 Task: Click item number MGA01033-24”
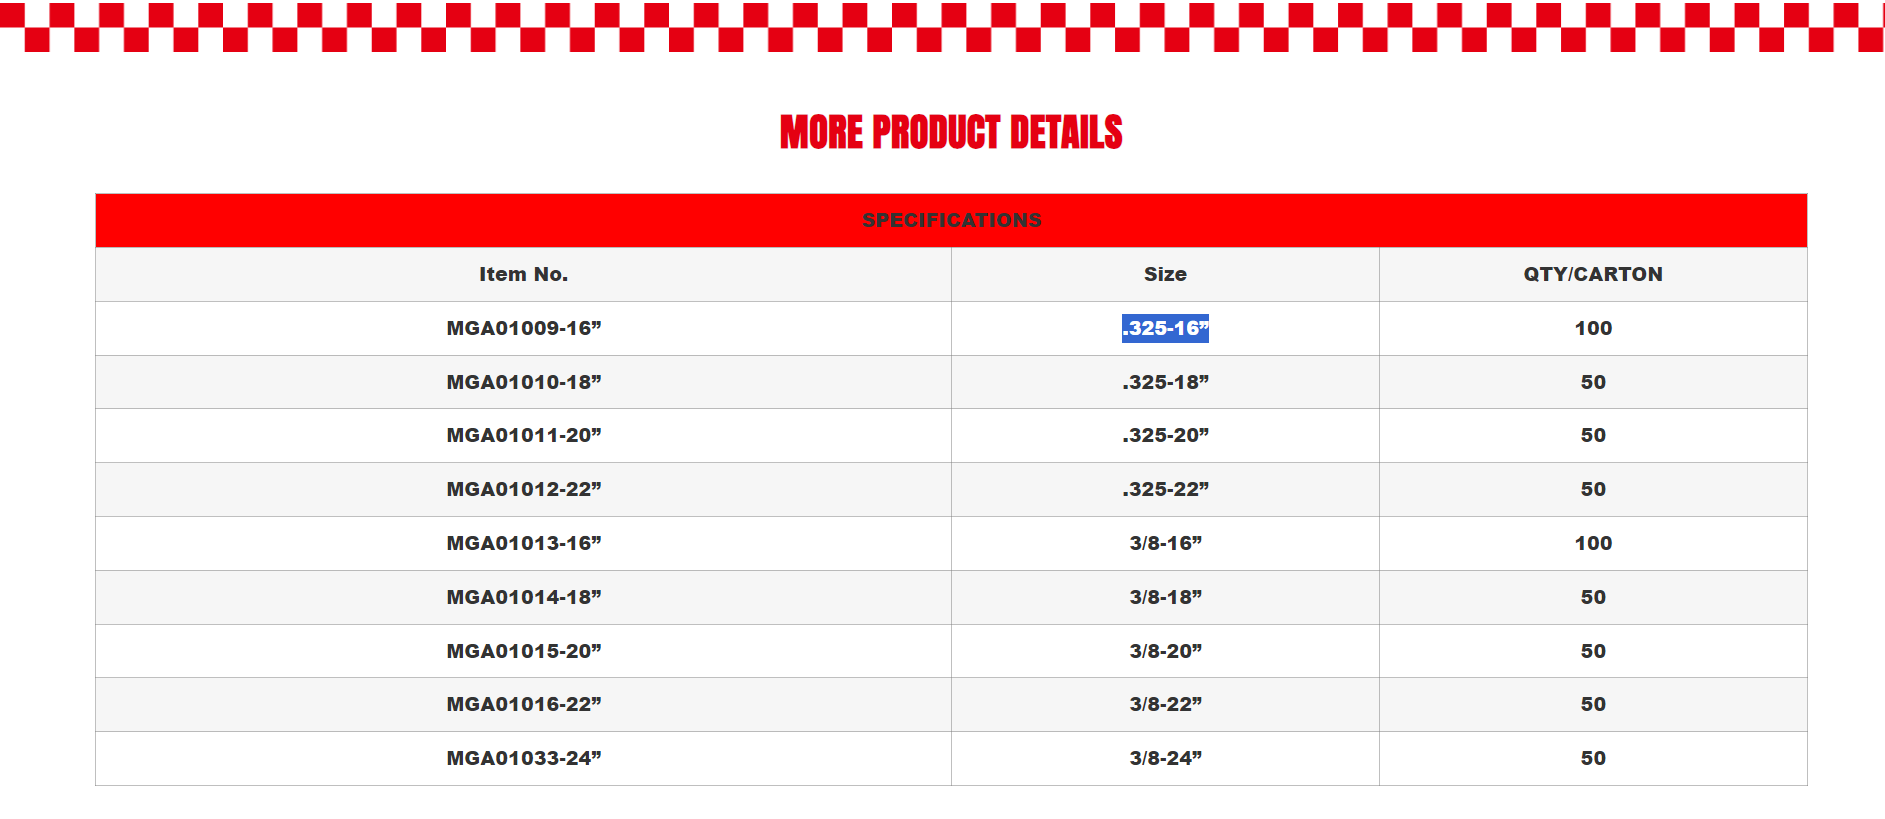tap(523, 758)
